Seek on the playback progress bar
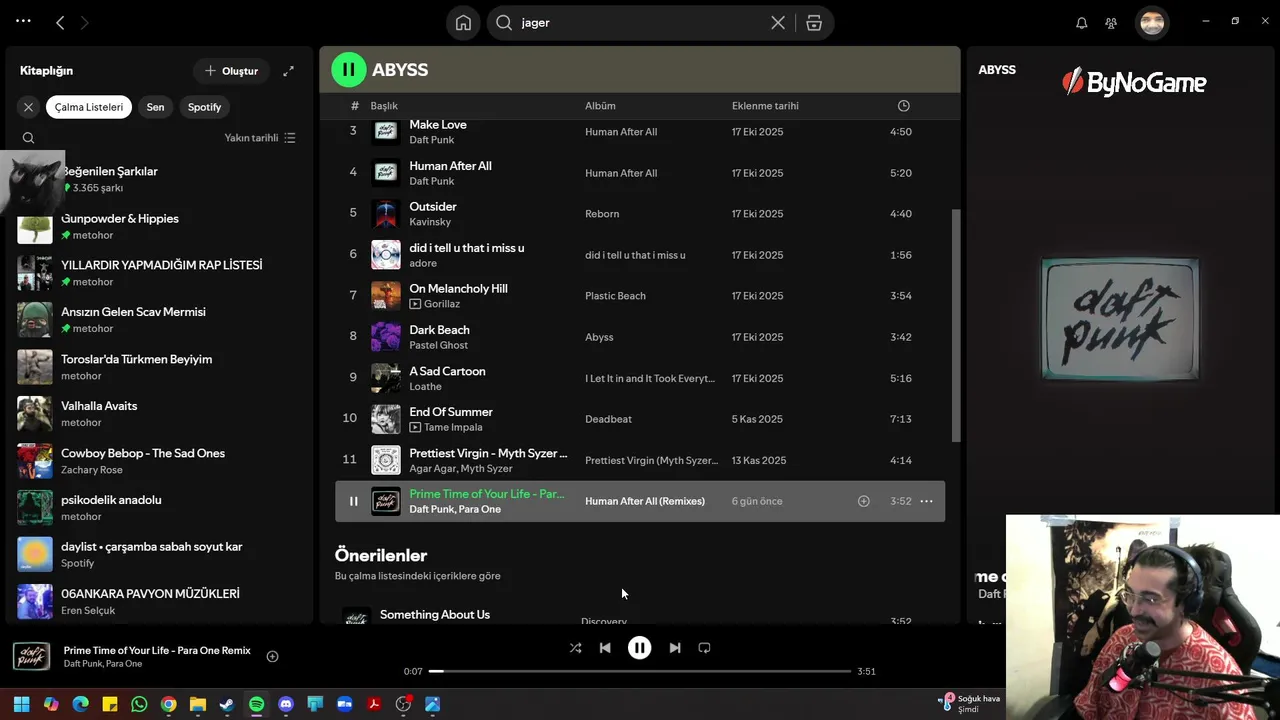The width and height of the screenshot is (1280, 720). [x=640, y=671]
